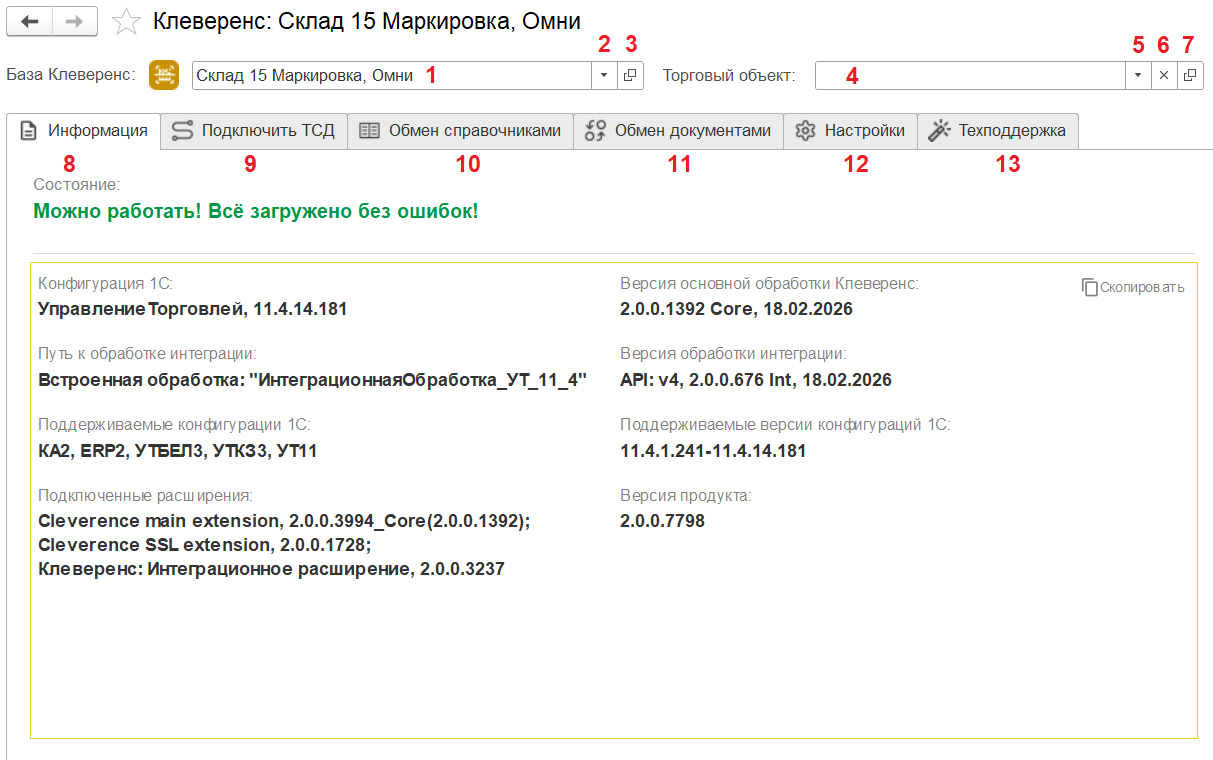Clear the Торговый объект field

click(x=1164, y=75)
